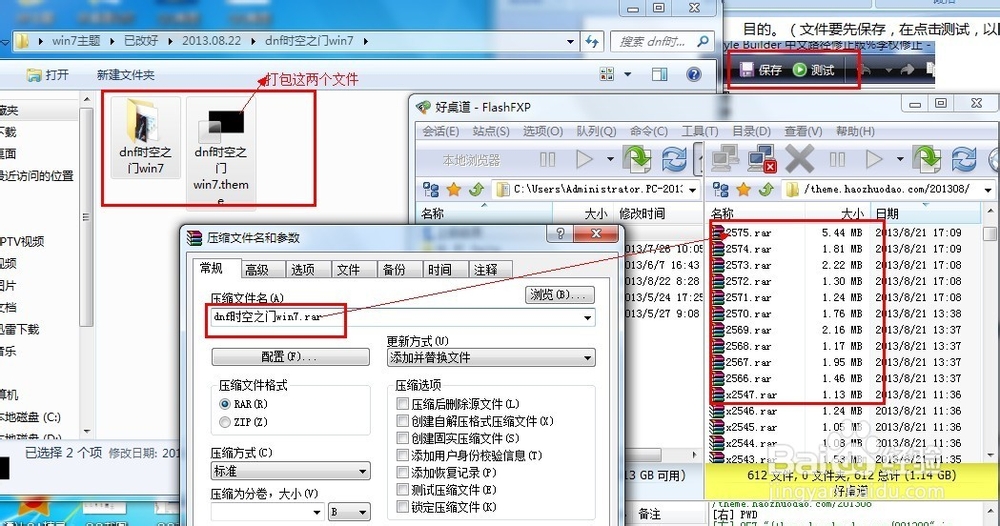This screenshot has height=526, width=1000.
Task: Enable 压缩后删除源文件 checkbox
Action: pos(402,404)
